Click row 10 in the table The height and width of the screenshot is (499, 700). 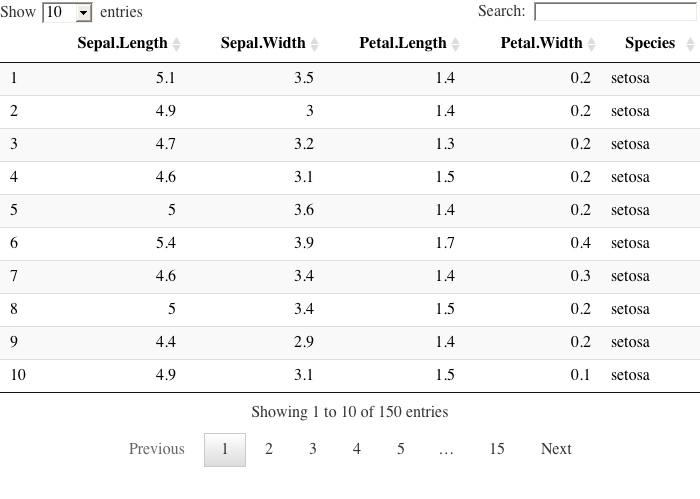(x=350, y=375)
